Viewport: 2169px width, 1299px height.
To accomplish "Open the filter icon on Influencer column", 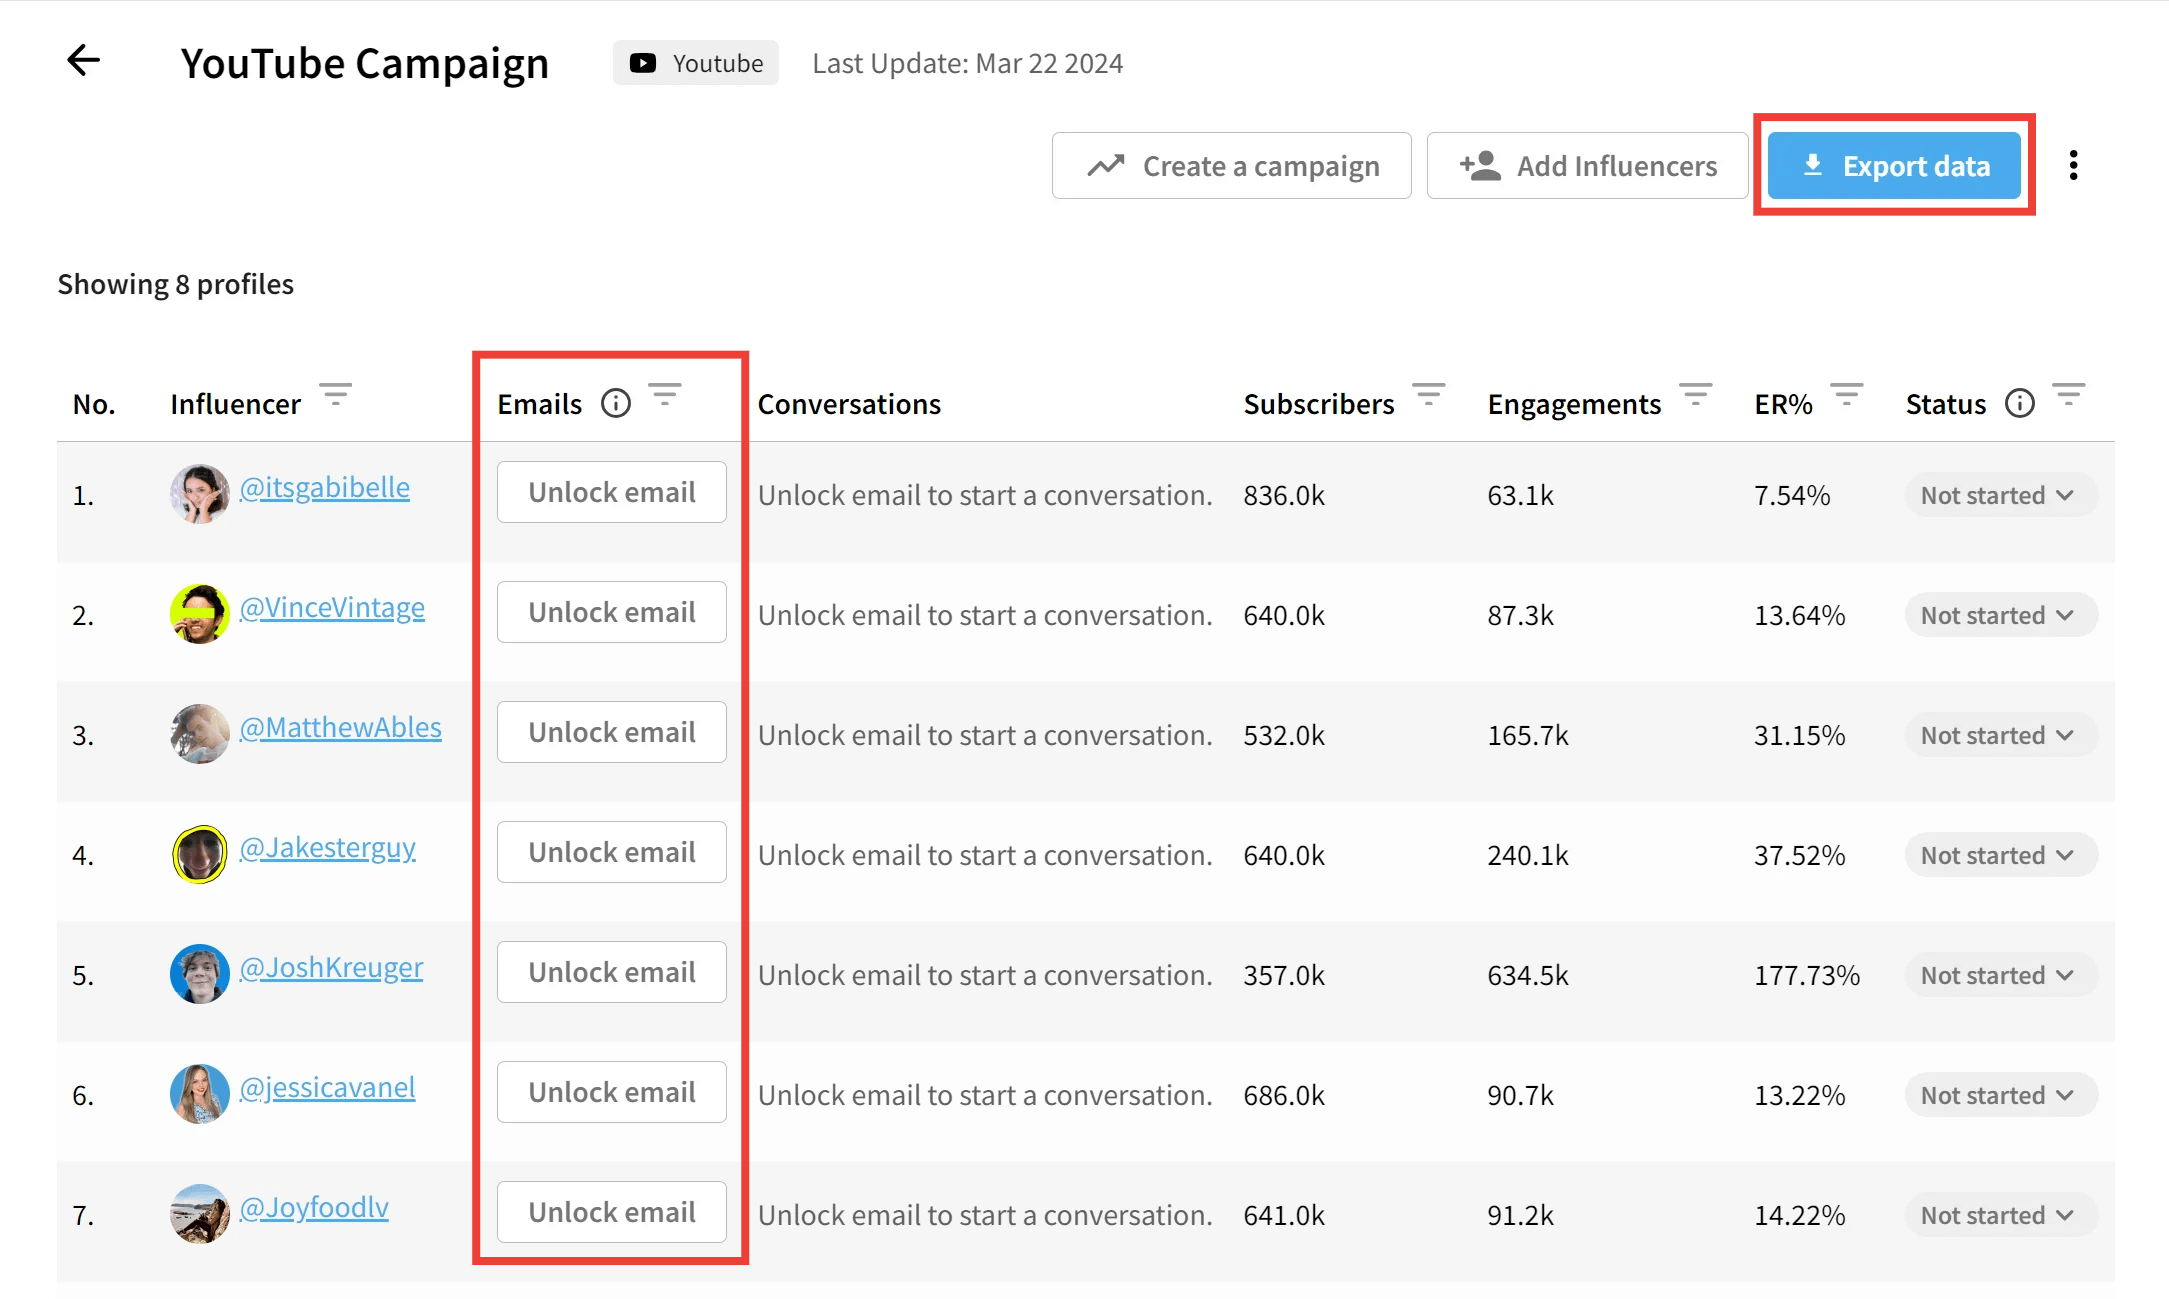I will (x=337, y=394).
